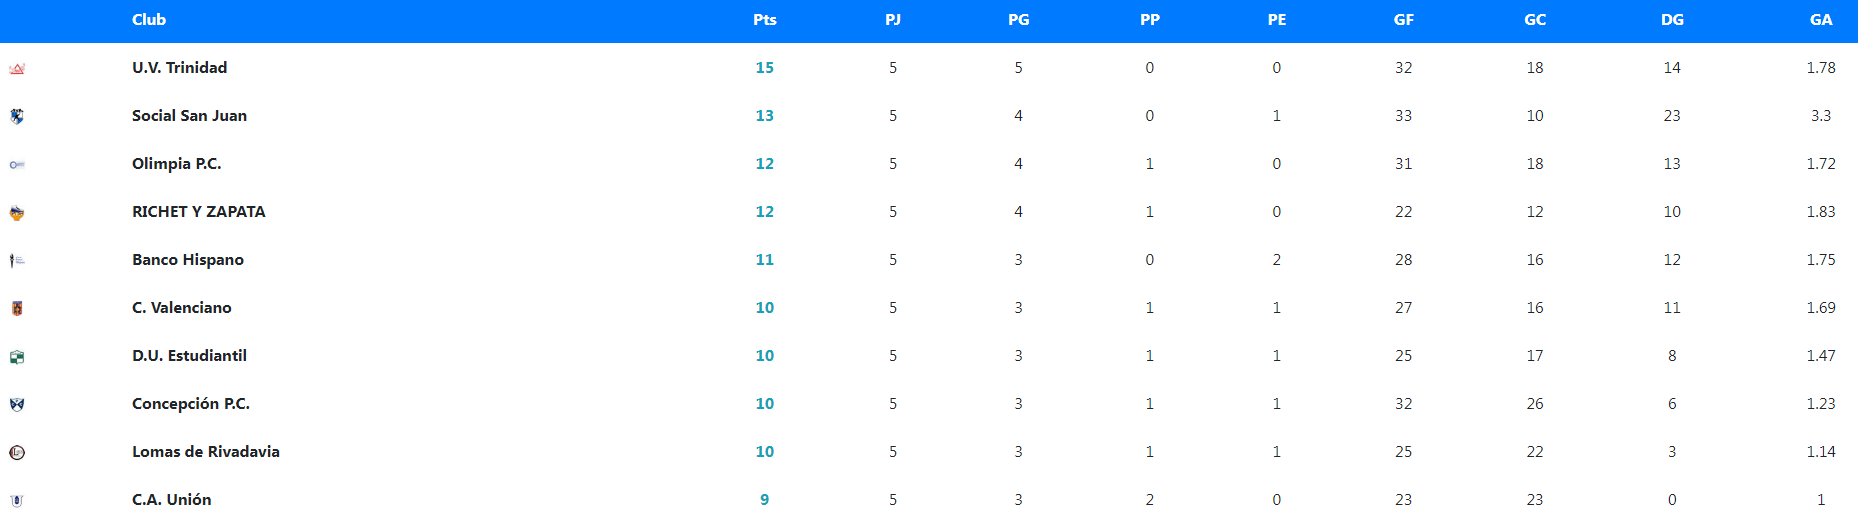Click the RICHET Y ZAPATA team crest
1858x523 pixels.
click(x=17, y=212)
